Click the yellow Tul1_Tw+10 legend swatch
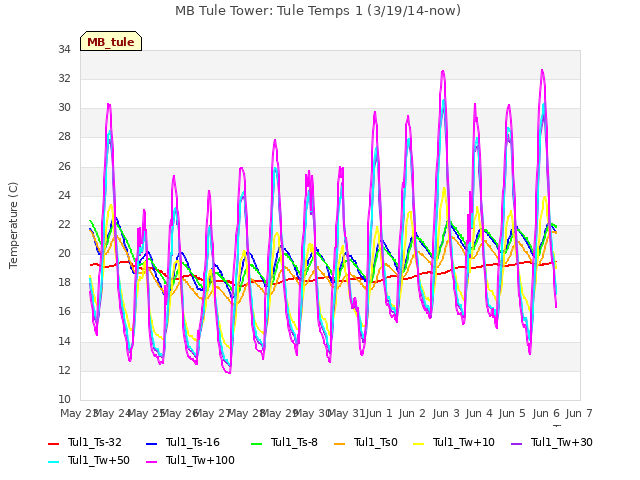 point(418,443)
